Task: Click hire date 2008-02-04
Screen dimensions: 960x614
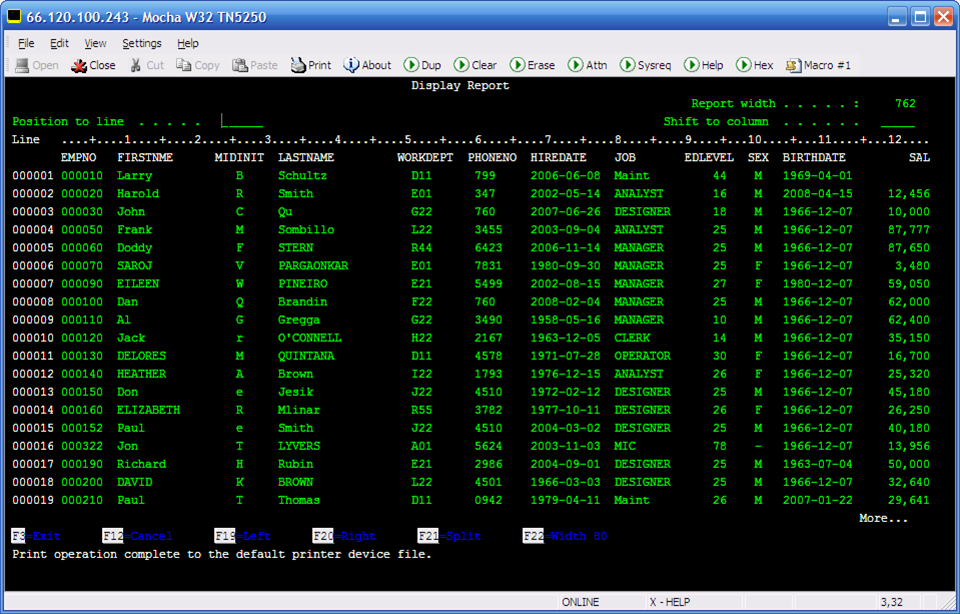Action: (565, 302)
